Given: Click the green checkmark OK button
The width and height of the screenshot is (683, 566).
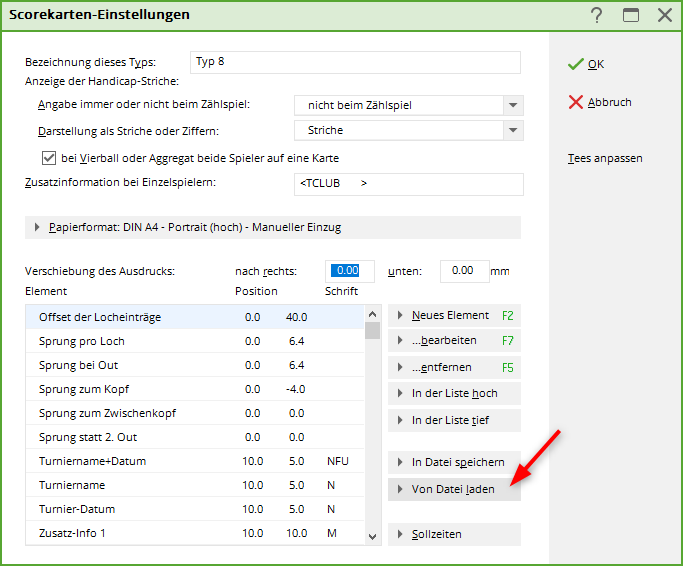Looking at the screenshot, I should [586, 64].
